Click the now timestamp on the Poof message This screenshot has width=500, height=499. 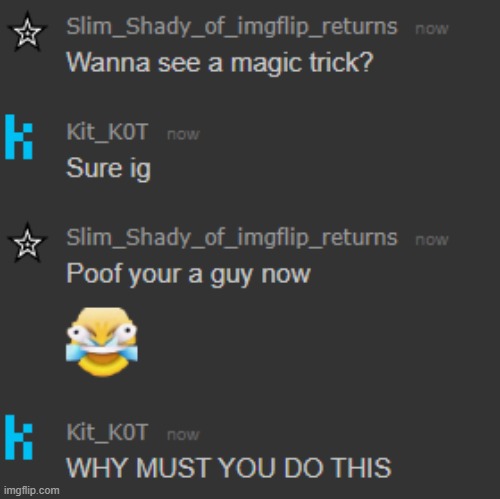click(x=432, y=240)
